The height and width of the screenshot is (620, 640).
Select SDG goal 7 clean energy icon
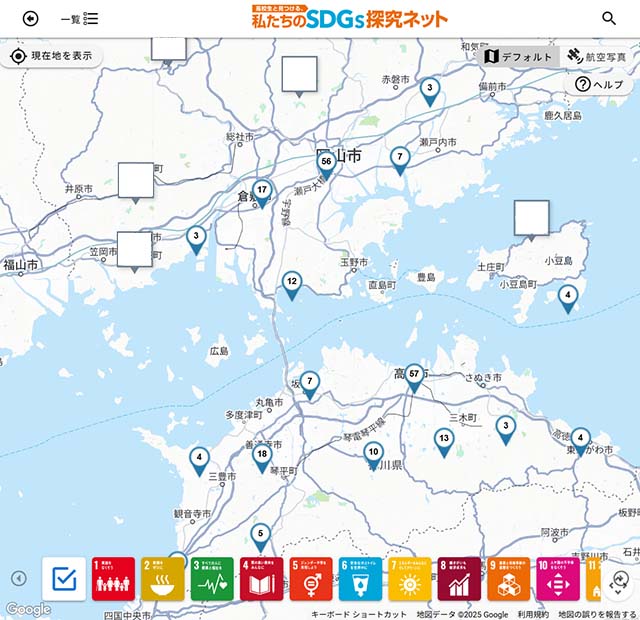[410, 579]
